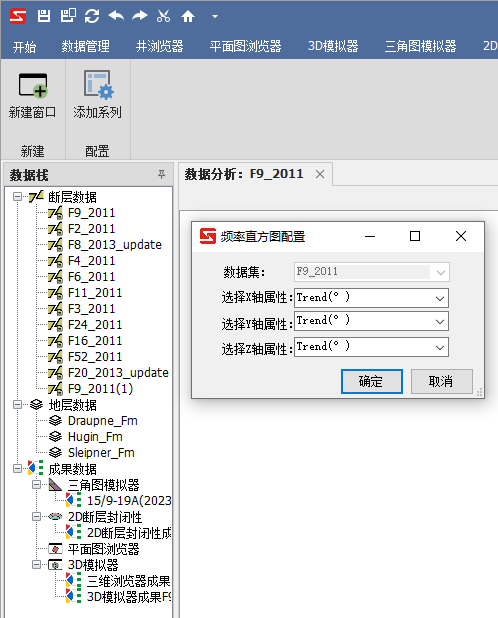The height and width of the screenshot is (618, 498).
Task: Switch to the 3D模拟器 ribbon tab
Action: click(333, 47)
